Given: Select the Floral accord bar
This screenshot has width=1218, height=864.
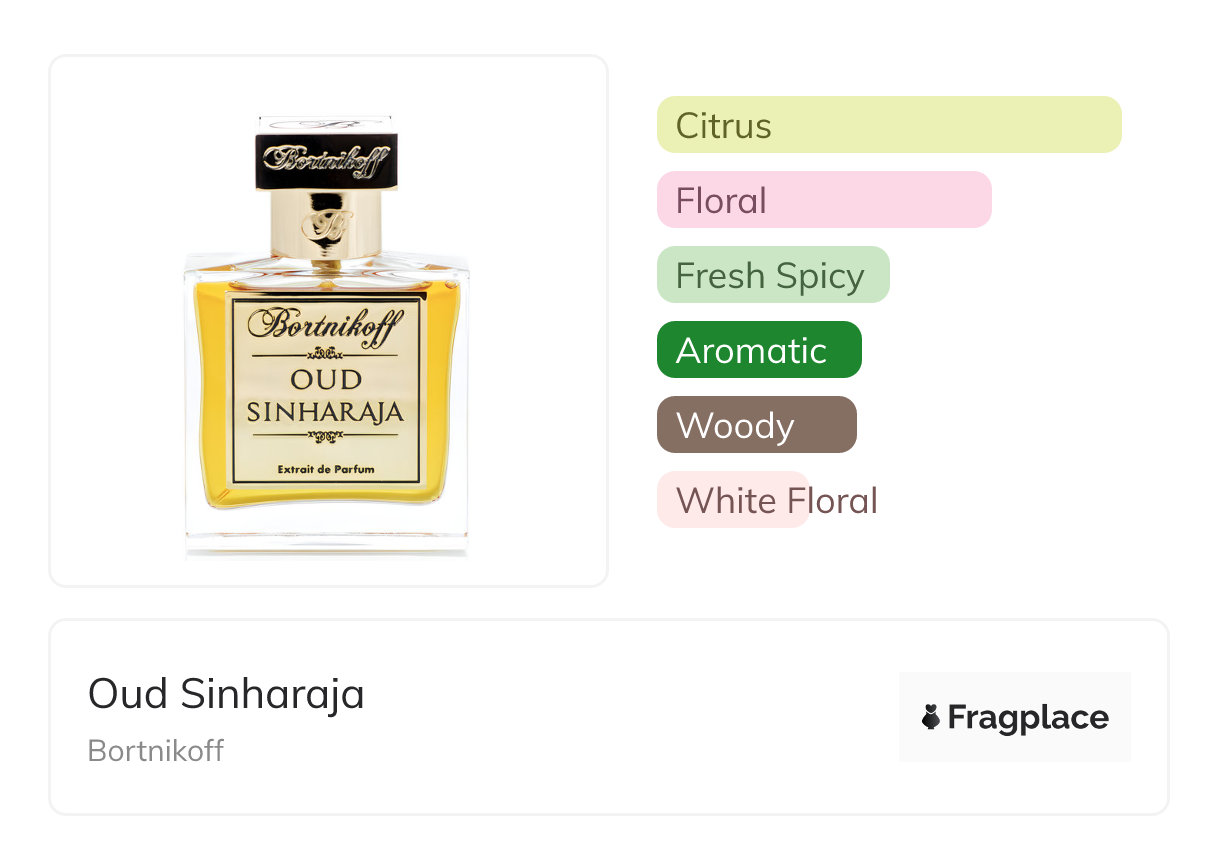Looking at the screenshot, I should point(823,200).
